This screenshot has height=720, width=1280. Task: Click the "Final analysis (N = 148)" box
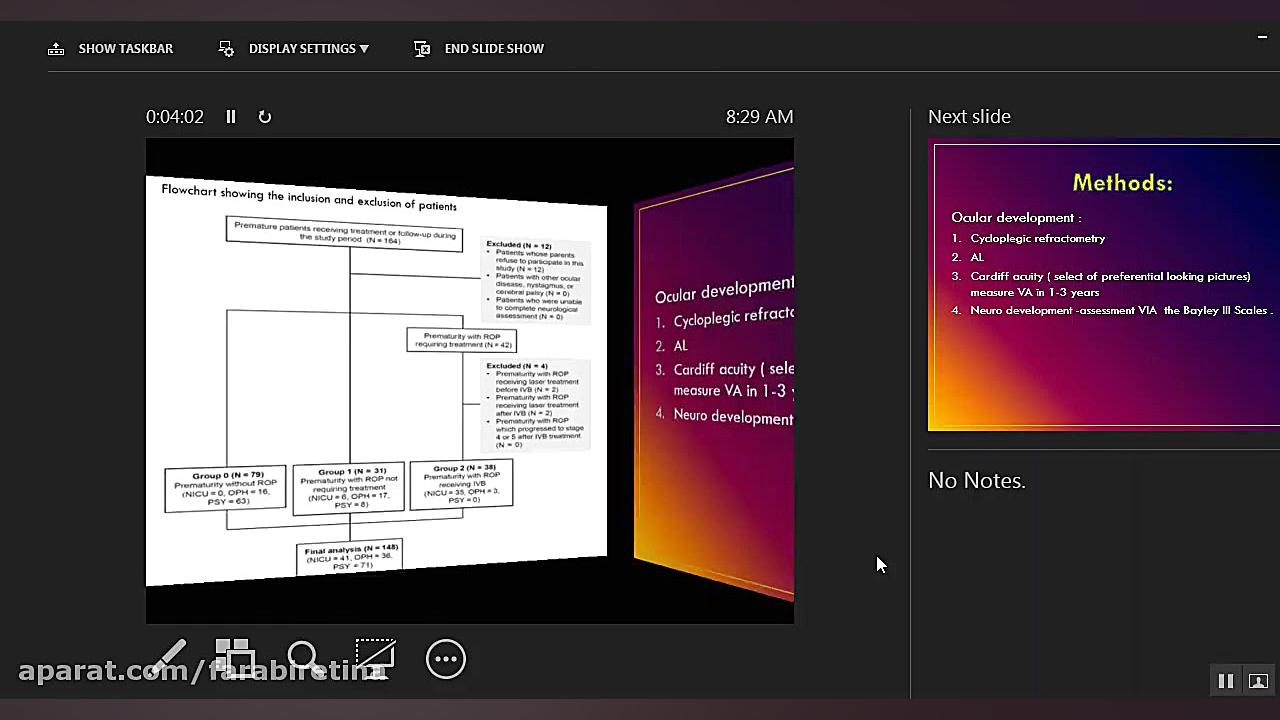[351, 557]
